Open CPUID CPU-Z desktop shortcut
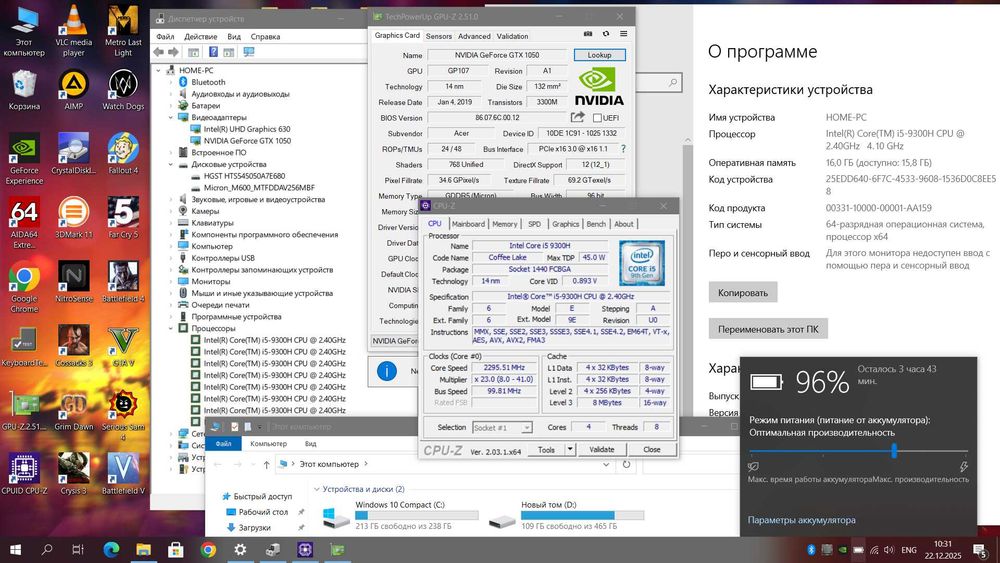The width and height of the screenshot is (1000, 563). (24, 473)
